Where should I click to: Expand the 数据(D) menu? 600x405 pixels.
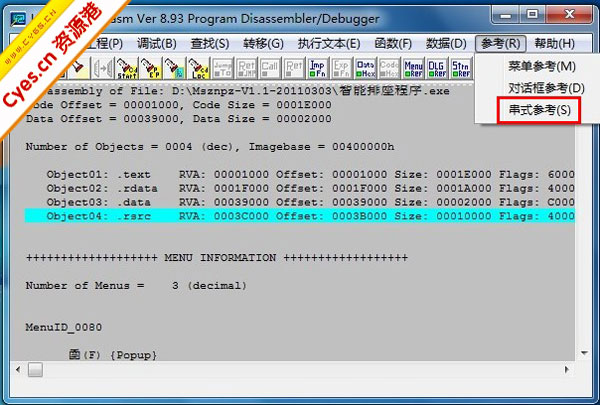[x=445, y=44]
